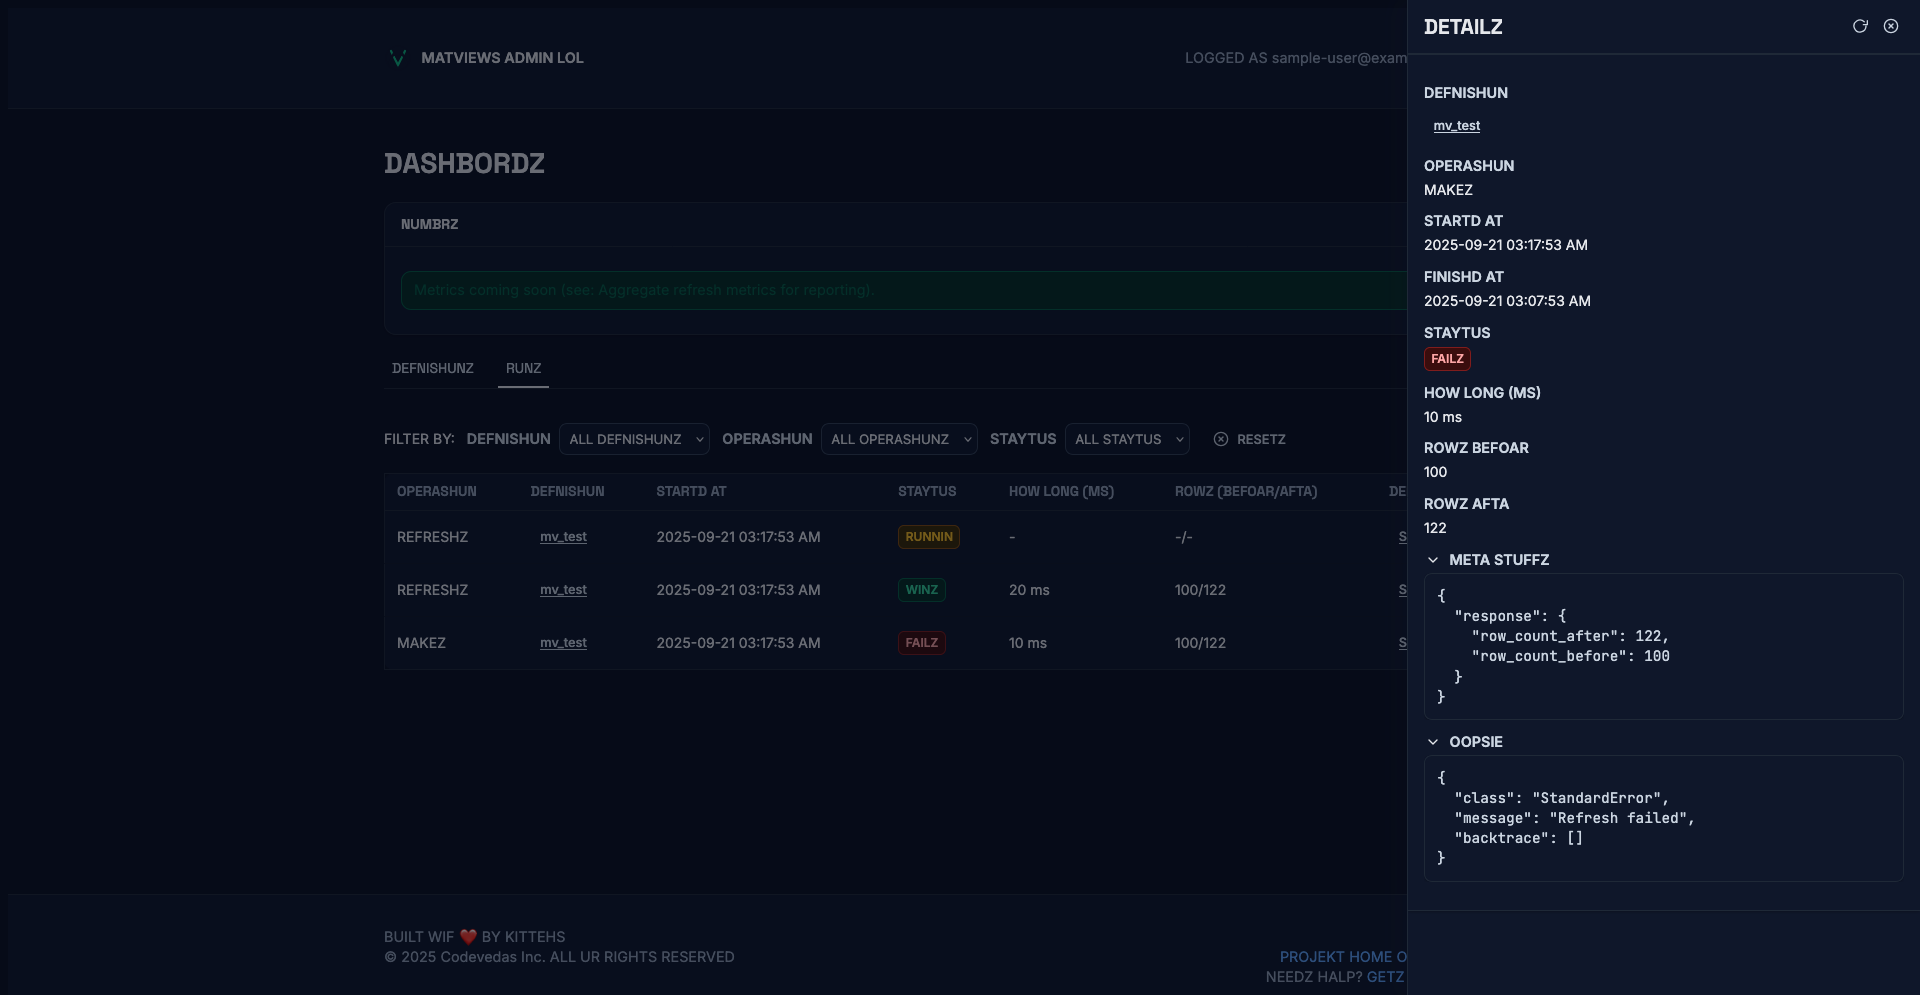Image resolution: width=1920 pixels, height=995 pixels.
Task: Collapse the Oopsie error section
Action: click(x=1434, y=742)
